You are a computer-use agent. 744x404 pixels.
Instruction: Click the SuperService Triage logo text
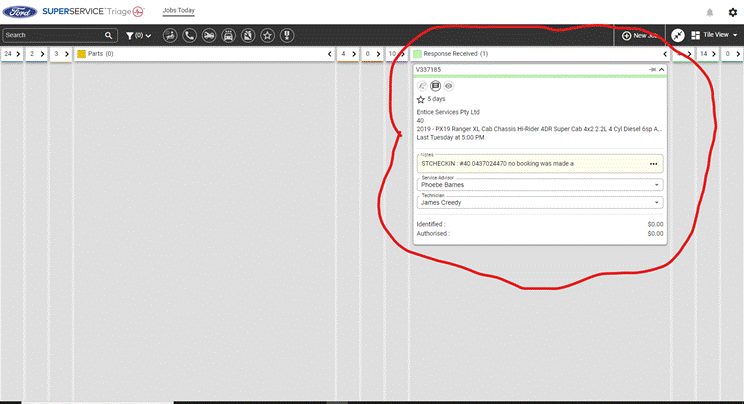point(93,11)
